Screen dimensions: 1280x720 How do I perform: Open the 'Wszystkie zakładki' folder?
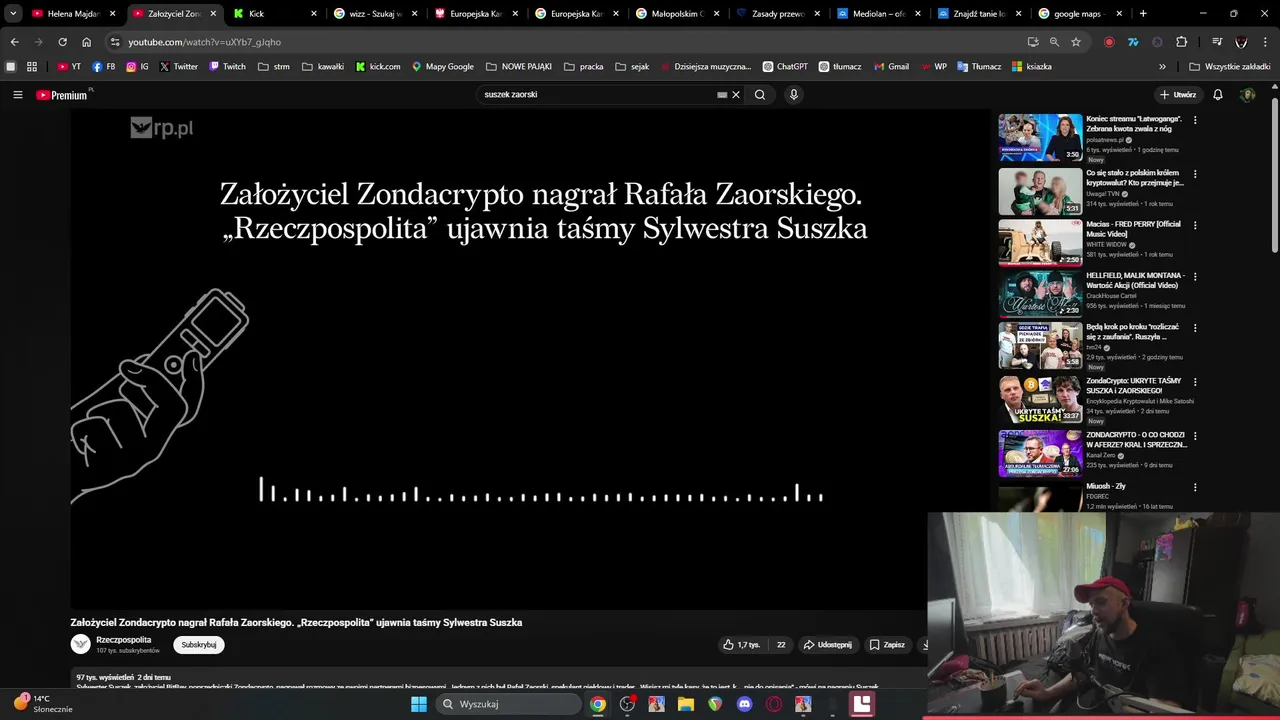point(1230,67)
